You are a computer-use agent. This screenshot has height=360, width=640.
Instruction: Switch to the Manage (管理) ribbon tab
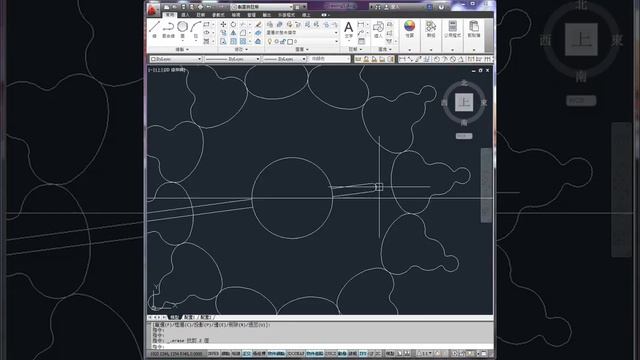pyautogui.click(x=251, y=15)
